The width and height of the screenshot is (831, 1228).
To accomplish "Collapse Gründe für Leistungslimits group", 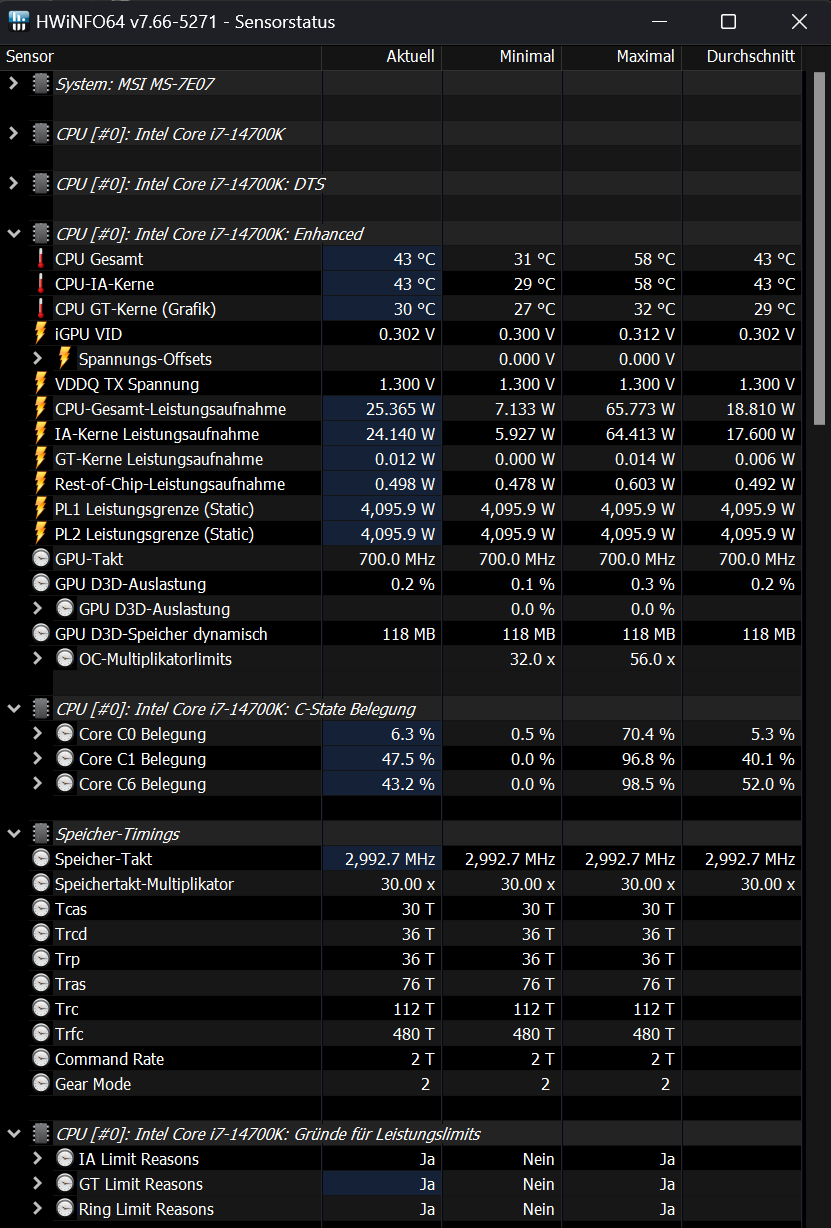I will 14,1134.
